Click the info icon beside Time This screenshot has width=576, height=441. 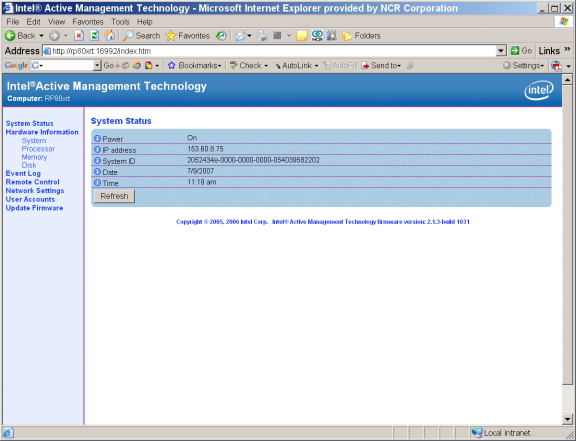click(x=97, y=183)
